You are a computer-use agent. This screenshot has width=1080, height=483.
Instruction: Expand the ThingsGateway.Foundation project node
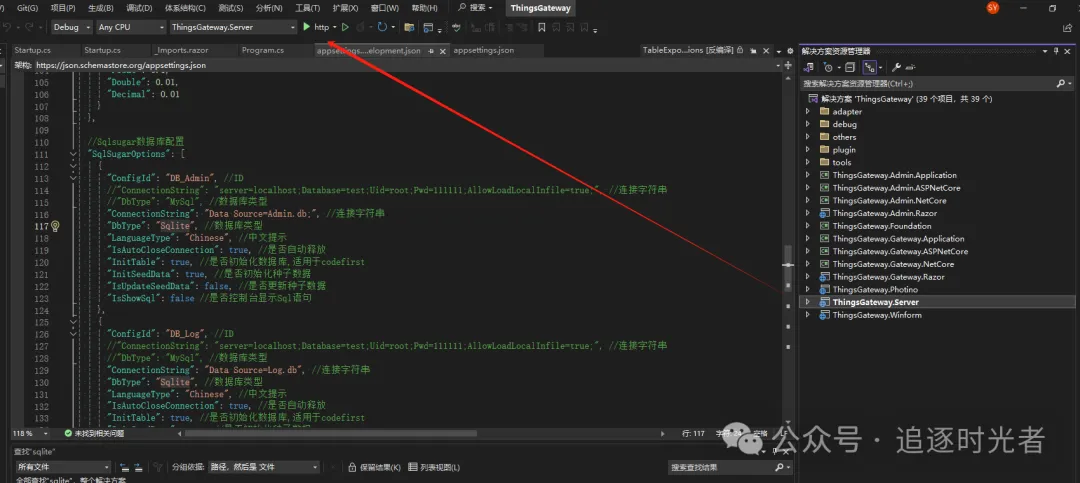pos(808,226)
